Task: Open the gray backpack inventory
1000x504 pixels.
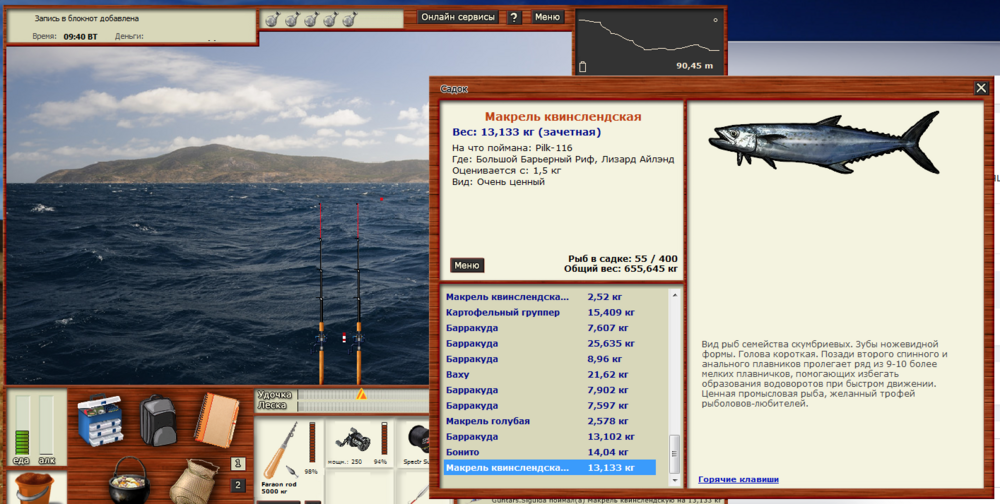Action: (x=158, y=419)
